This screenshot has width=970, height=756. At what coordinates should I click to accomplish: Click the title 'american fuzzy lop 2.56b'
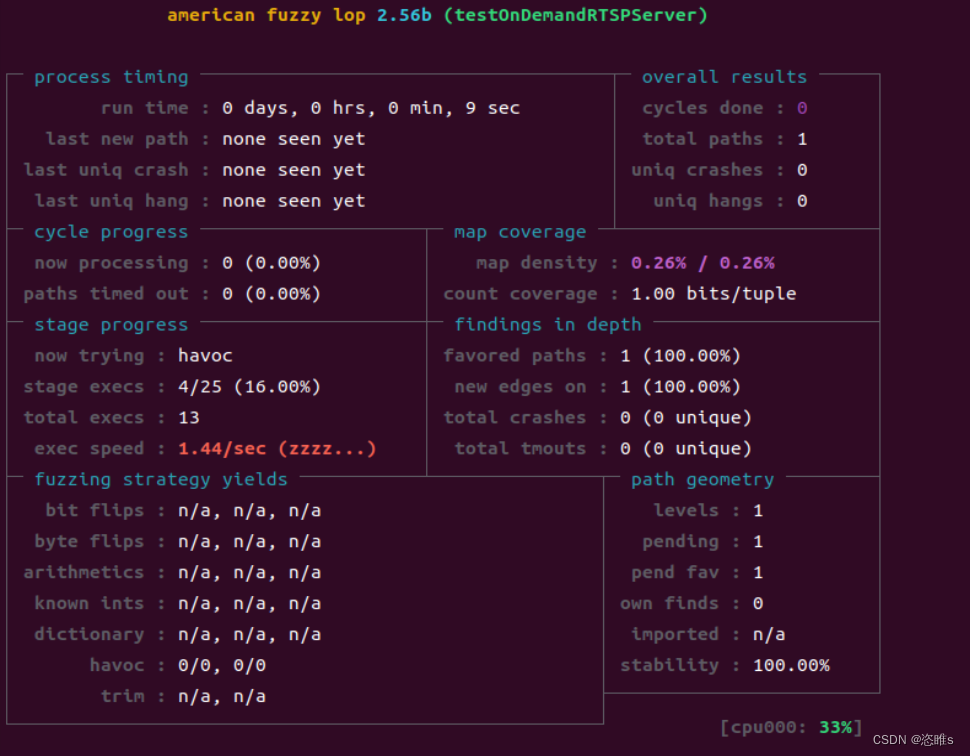point(299,15)
